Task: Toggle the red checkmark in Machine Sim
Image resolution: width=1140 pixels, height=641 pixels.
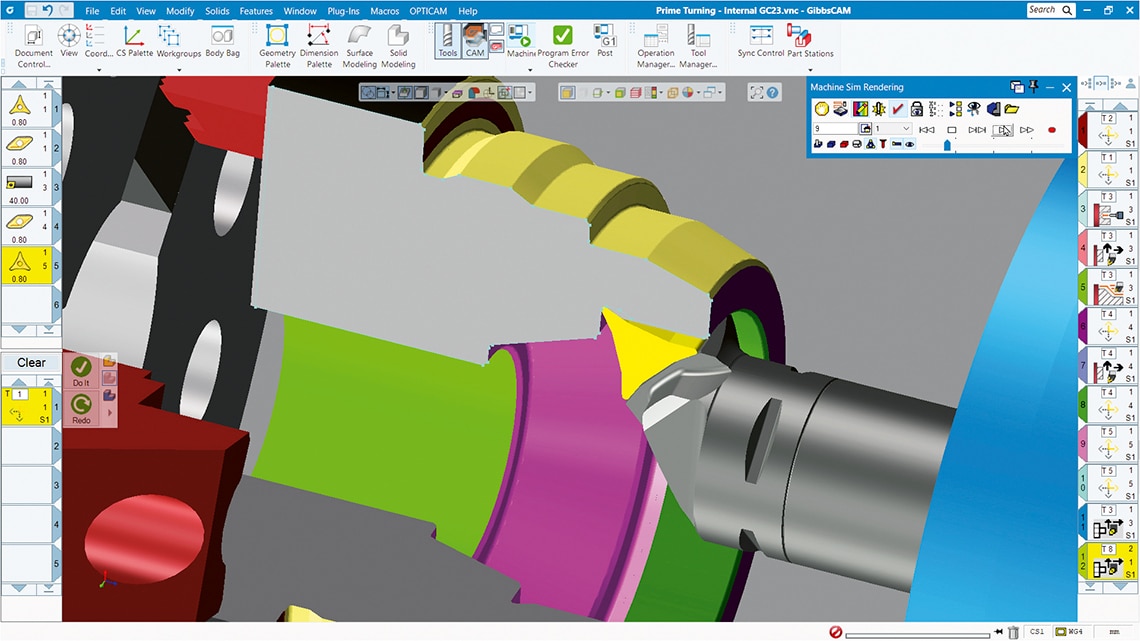Action: coord(898,109)
